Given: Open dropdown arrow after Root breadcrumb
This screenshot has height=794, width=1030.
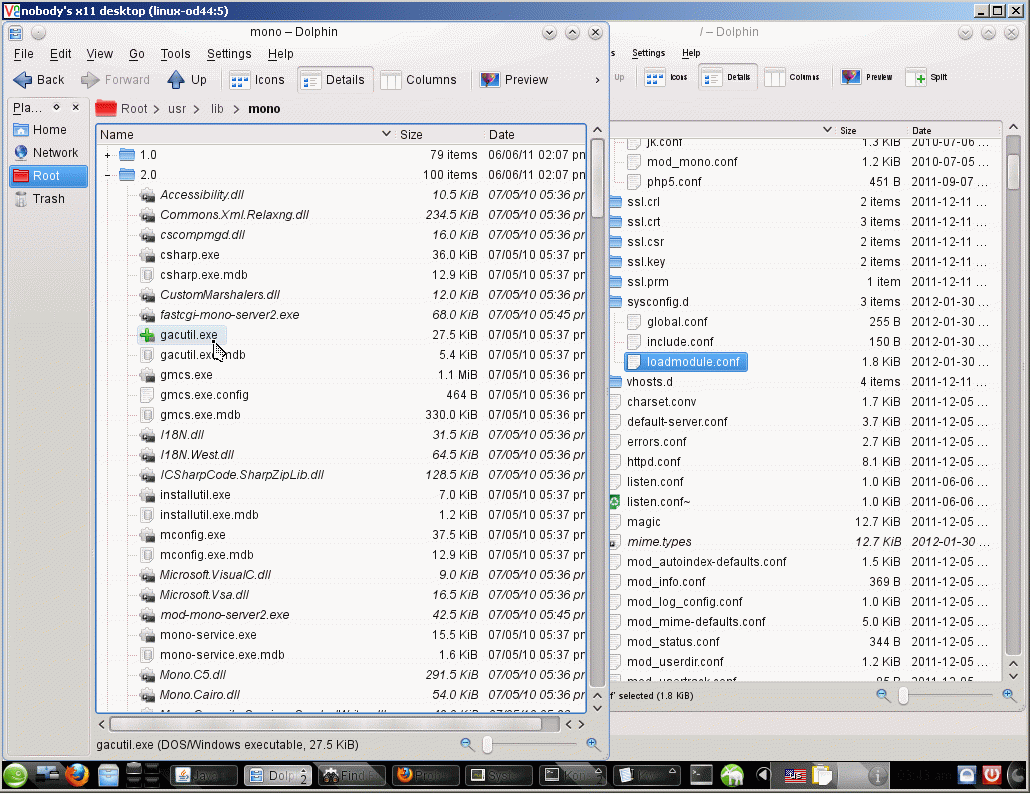Looking at the screenshot, I should [157, 110].
